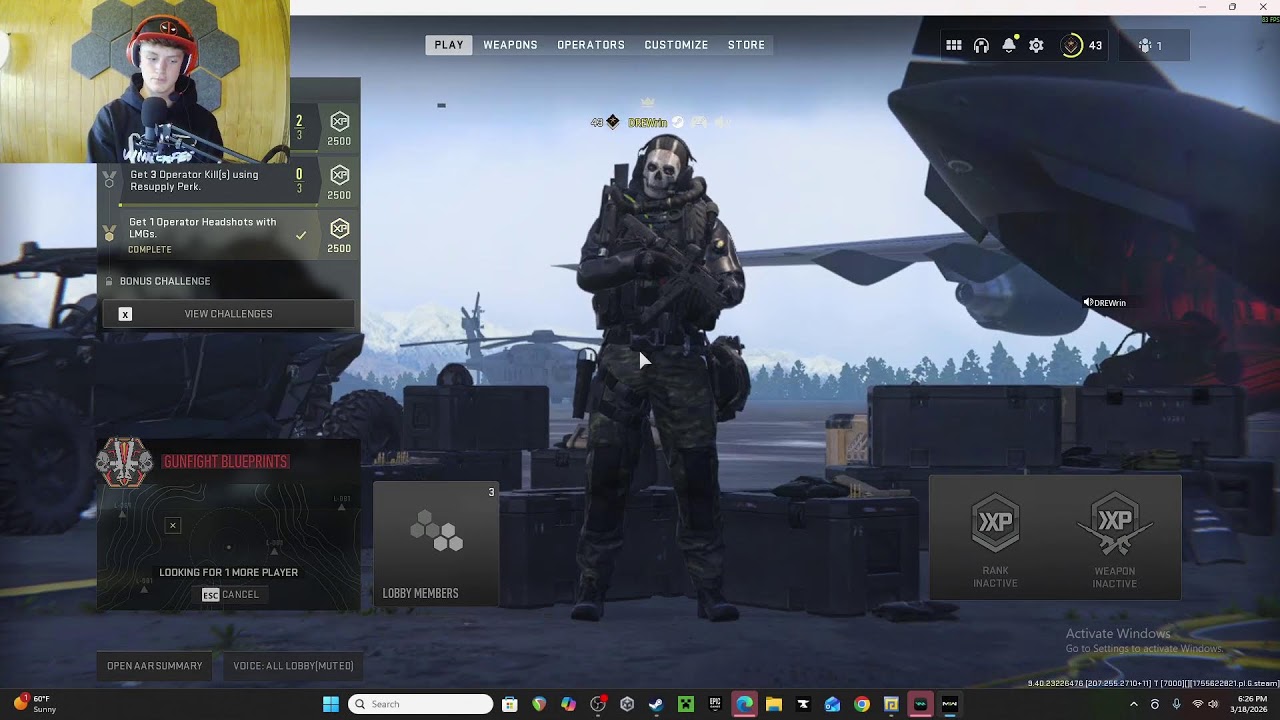Open the weather widget showing Sunny
The height and width of the screenshot is (720, 1280).
33,704
